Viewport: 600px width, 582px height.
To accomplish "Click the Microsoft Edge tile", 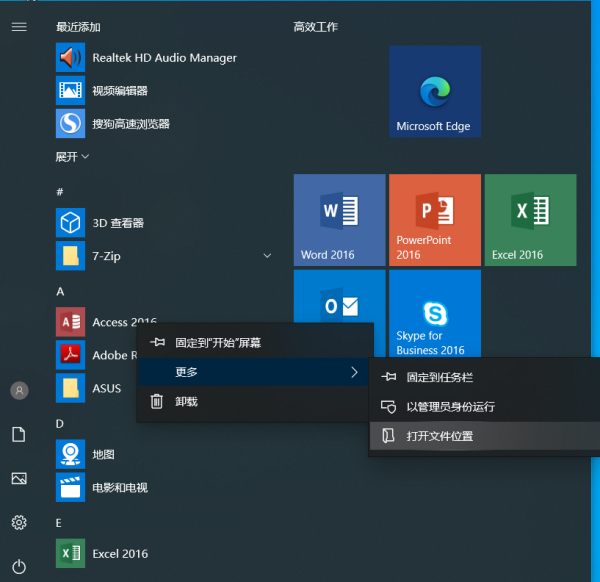I will click(434, 91).
